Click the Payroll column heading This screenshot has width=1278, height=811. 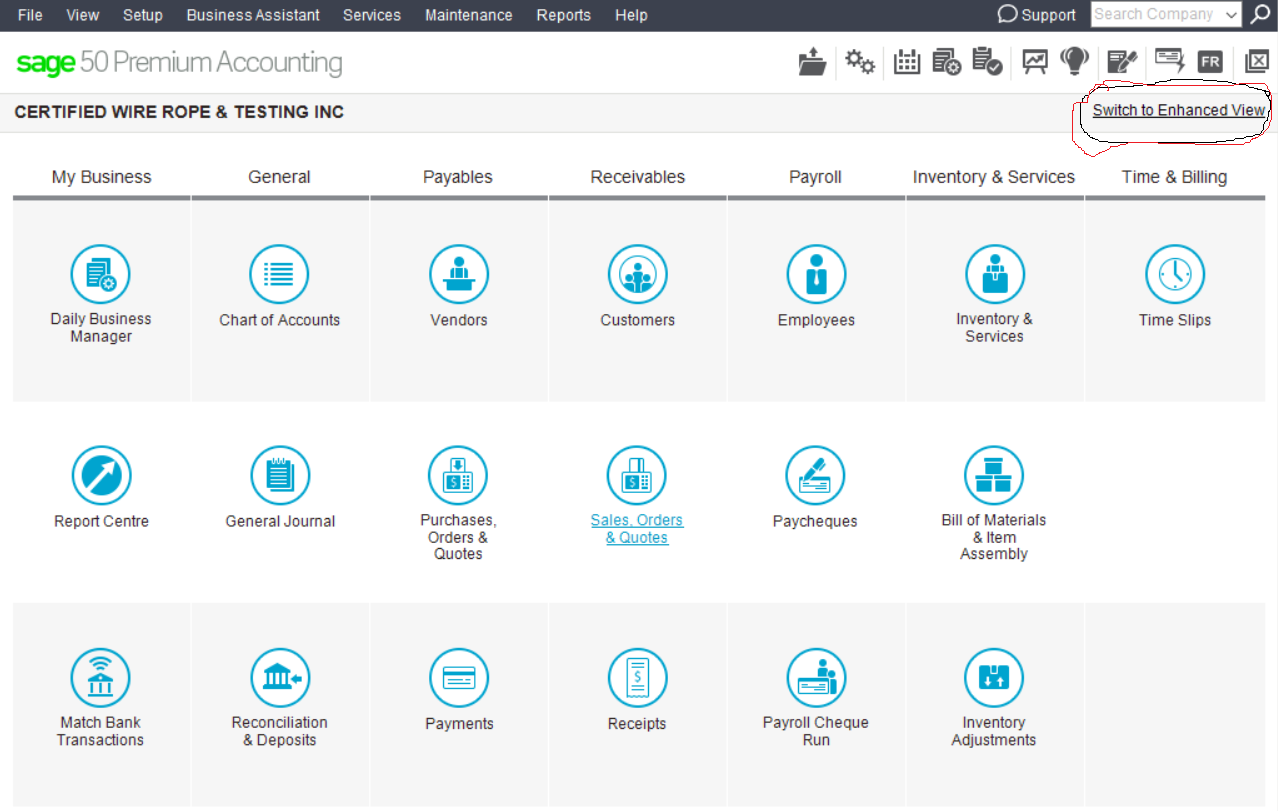816,177
